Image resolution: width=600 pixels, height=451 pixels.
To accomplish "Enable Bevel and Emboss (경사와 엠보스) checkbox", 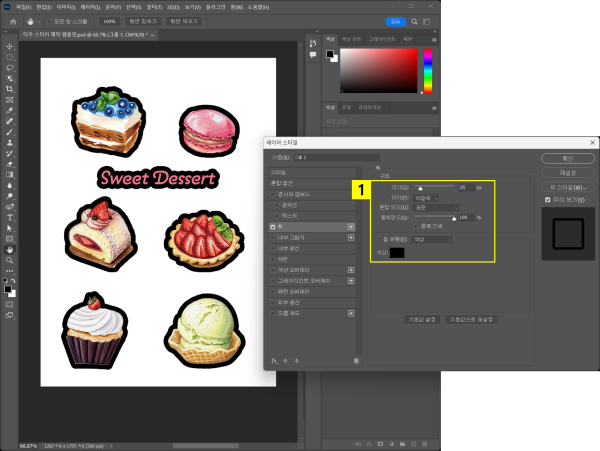I will [273, 194].
